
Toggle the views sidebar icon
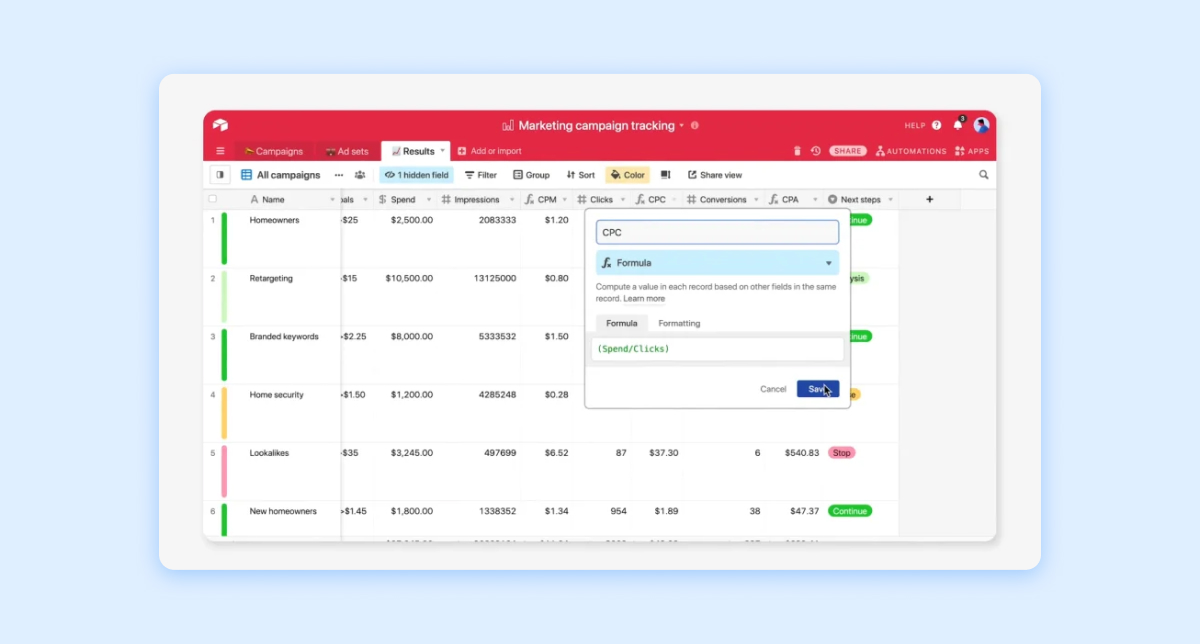coord(220,175)
